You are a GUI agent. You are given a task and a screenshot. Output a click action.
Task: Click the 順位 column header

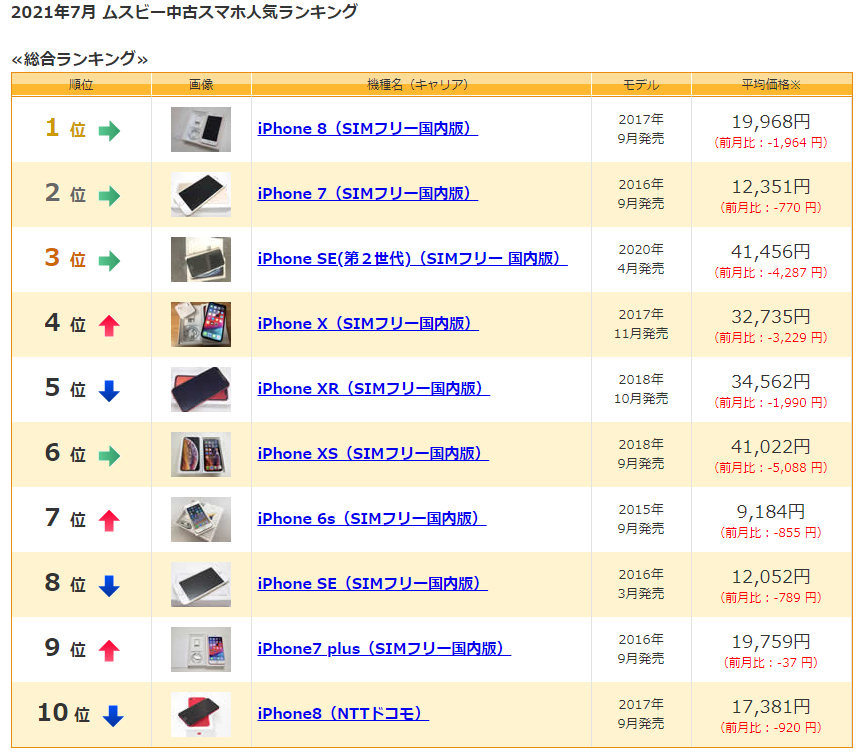[x=81, y=84]
